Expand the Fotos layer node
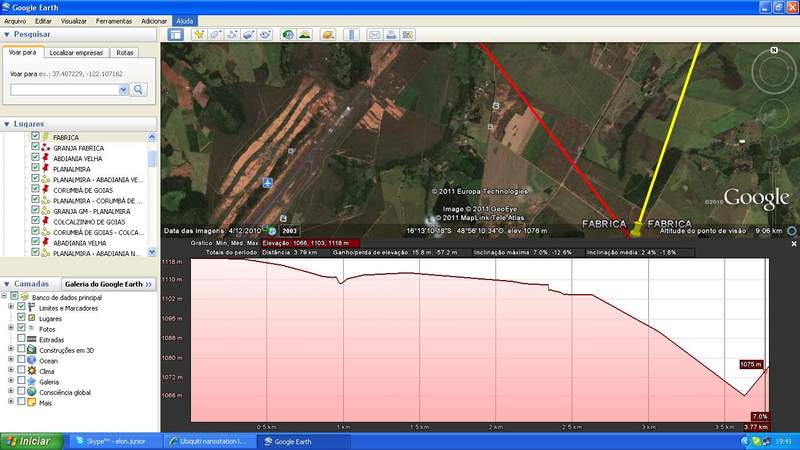Viewport: 800px width, 450px height. point(11,328)
